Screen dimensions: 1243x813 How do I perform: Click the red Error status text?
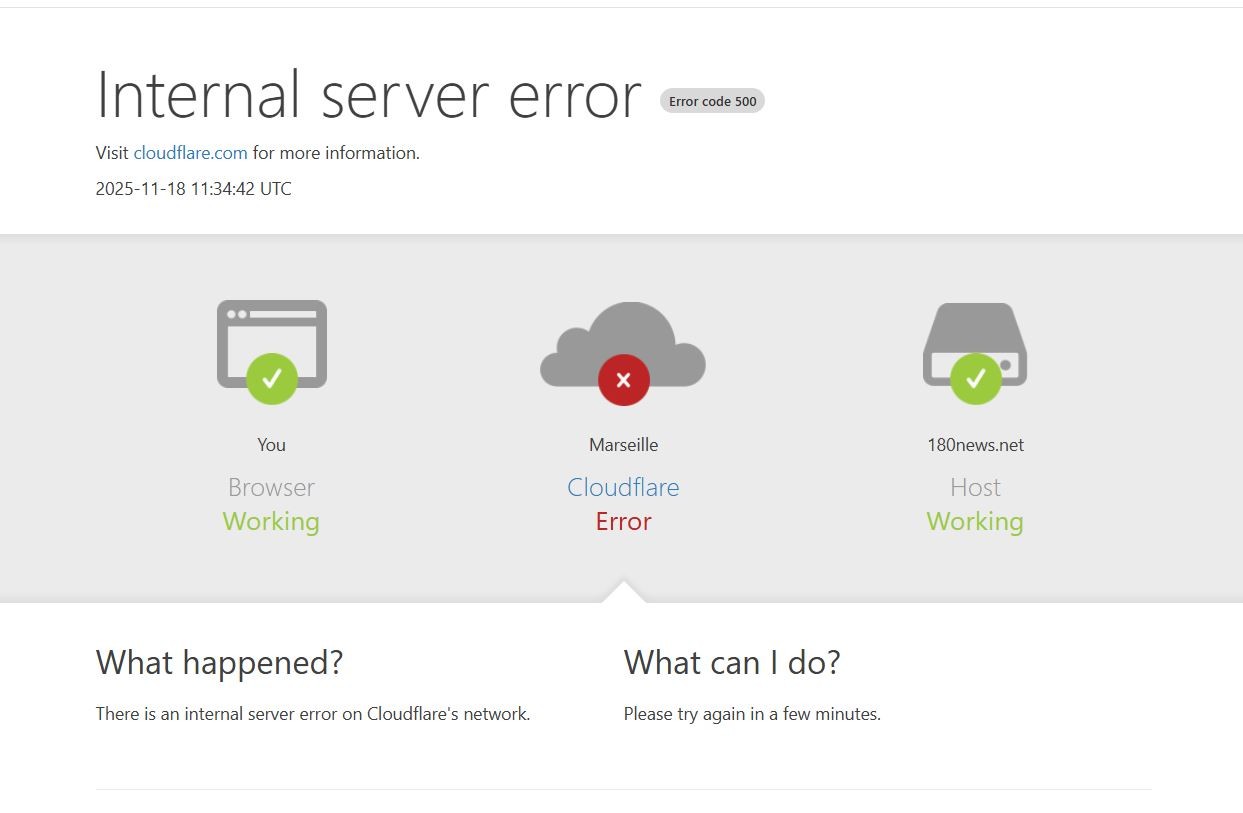623,521
